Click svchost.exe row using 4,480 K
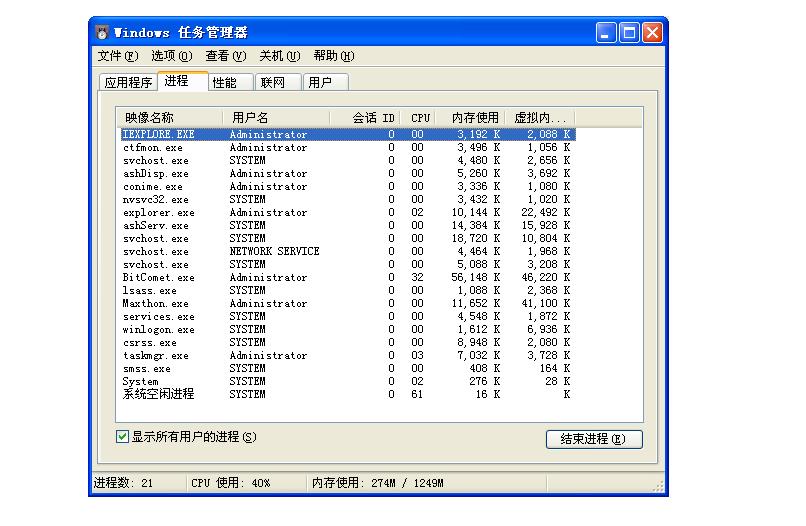Image resolution: width=806 pixels, height=526 pixels. (x=348, y=160)
